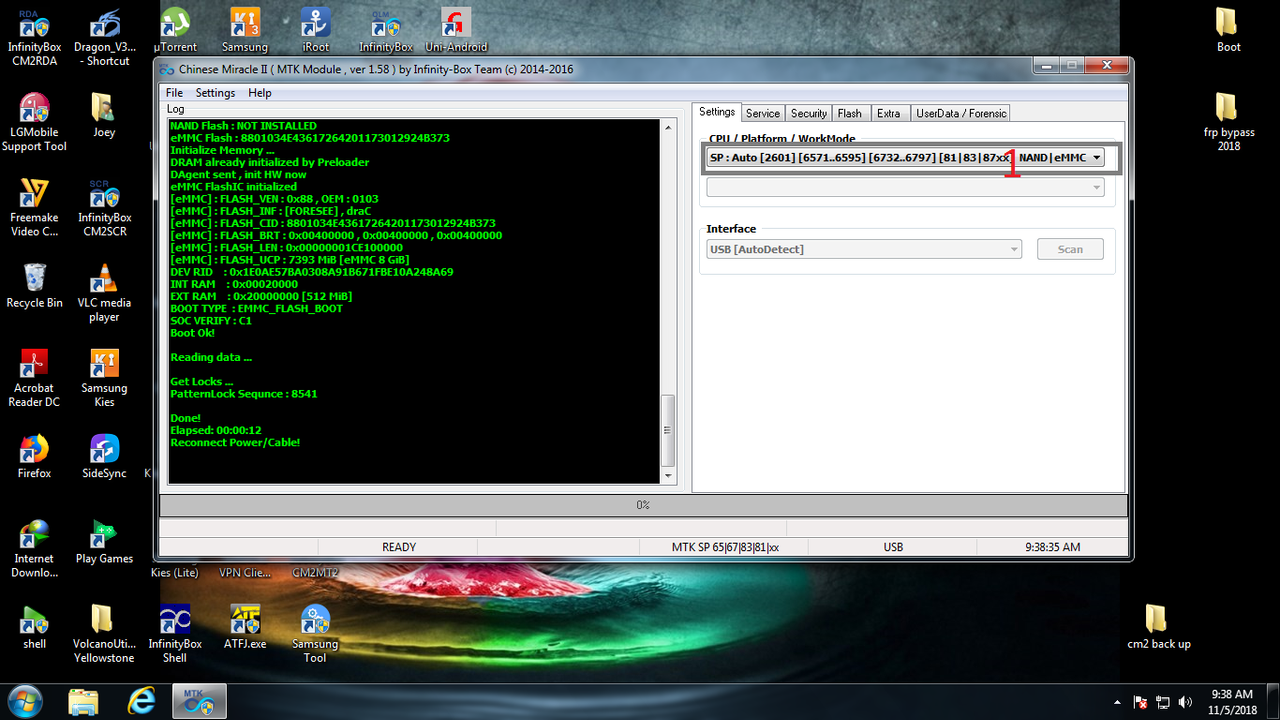Select the shell desktop shortcut
1280x720 pixels.
pos(34,627)
